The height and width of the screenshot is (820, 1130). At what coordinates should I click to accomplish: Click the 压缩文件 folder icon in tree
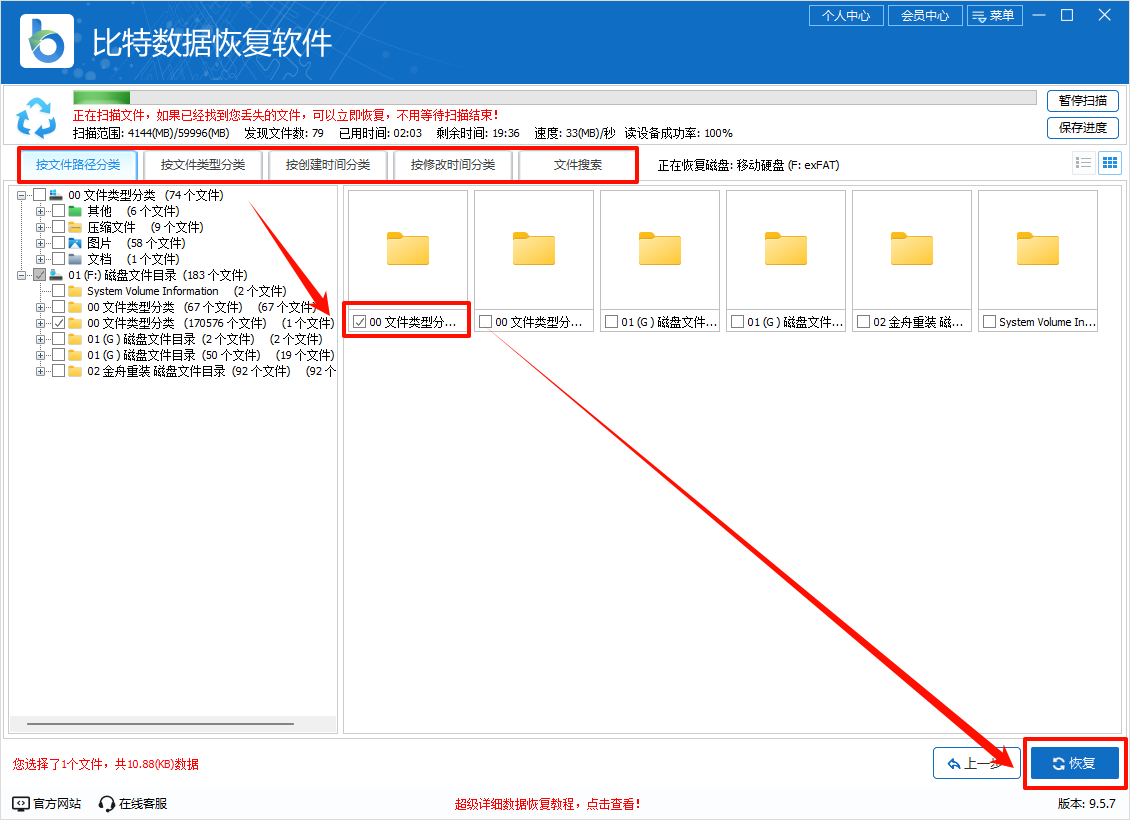(75, 227)
